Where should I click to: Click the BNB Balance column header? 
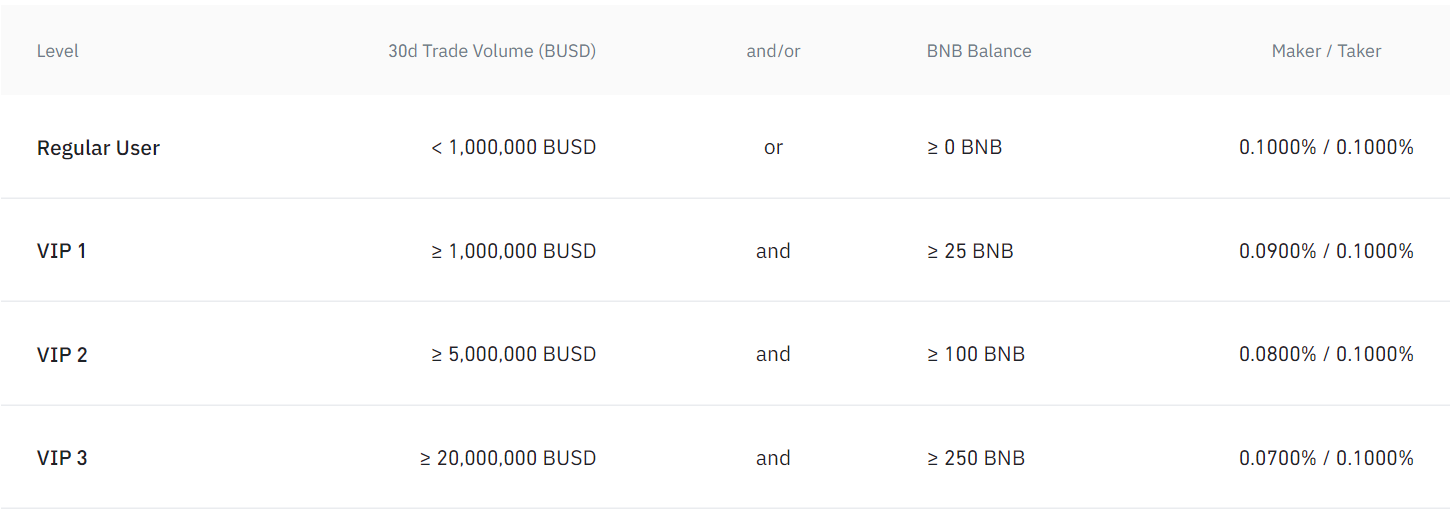pos(979,51)
